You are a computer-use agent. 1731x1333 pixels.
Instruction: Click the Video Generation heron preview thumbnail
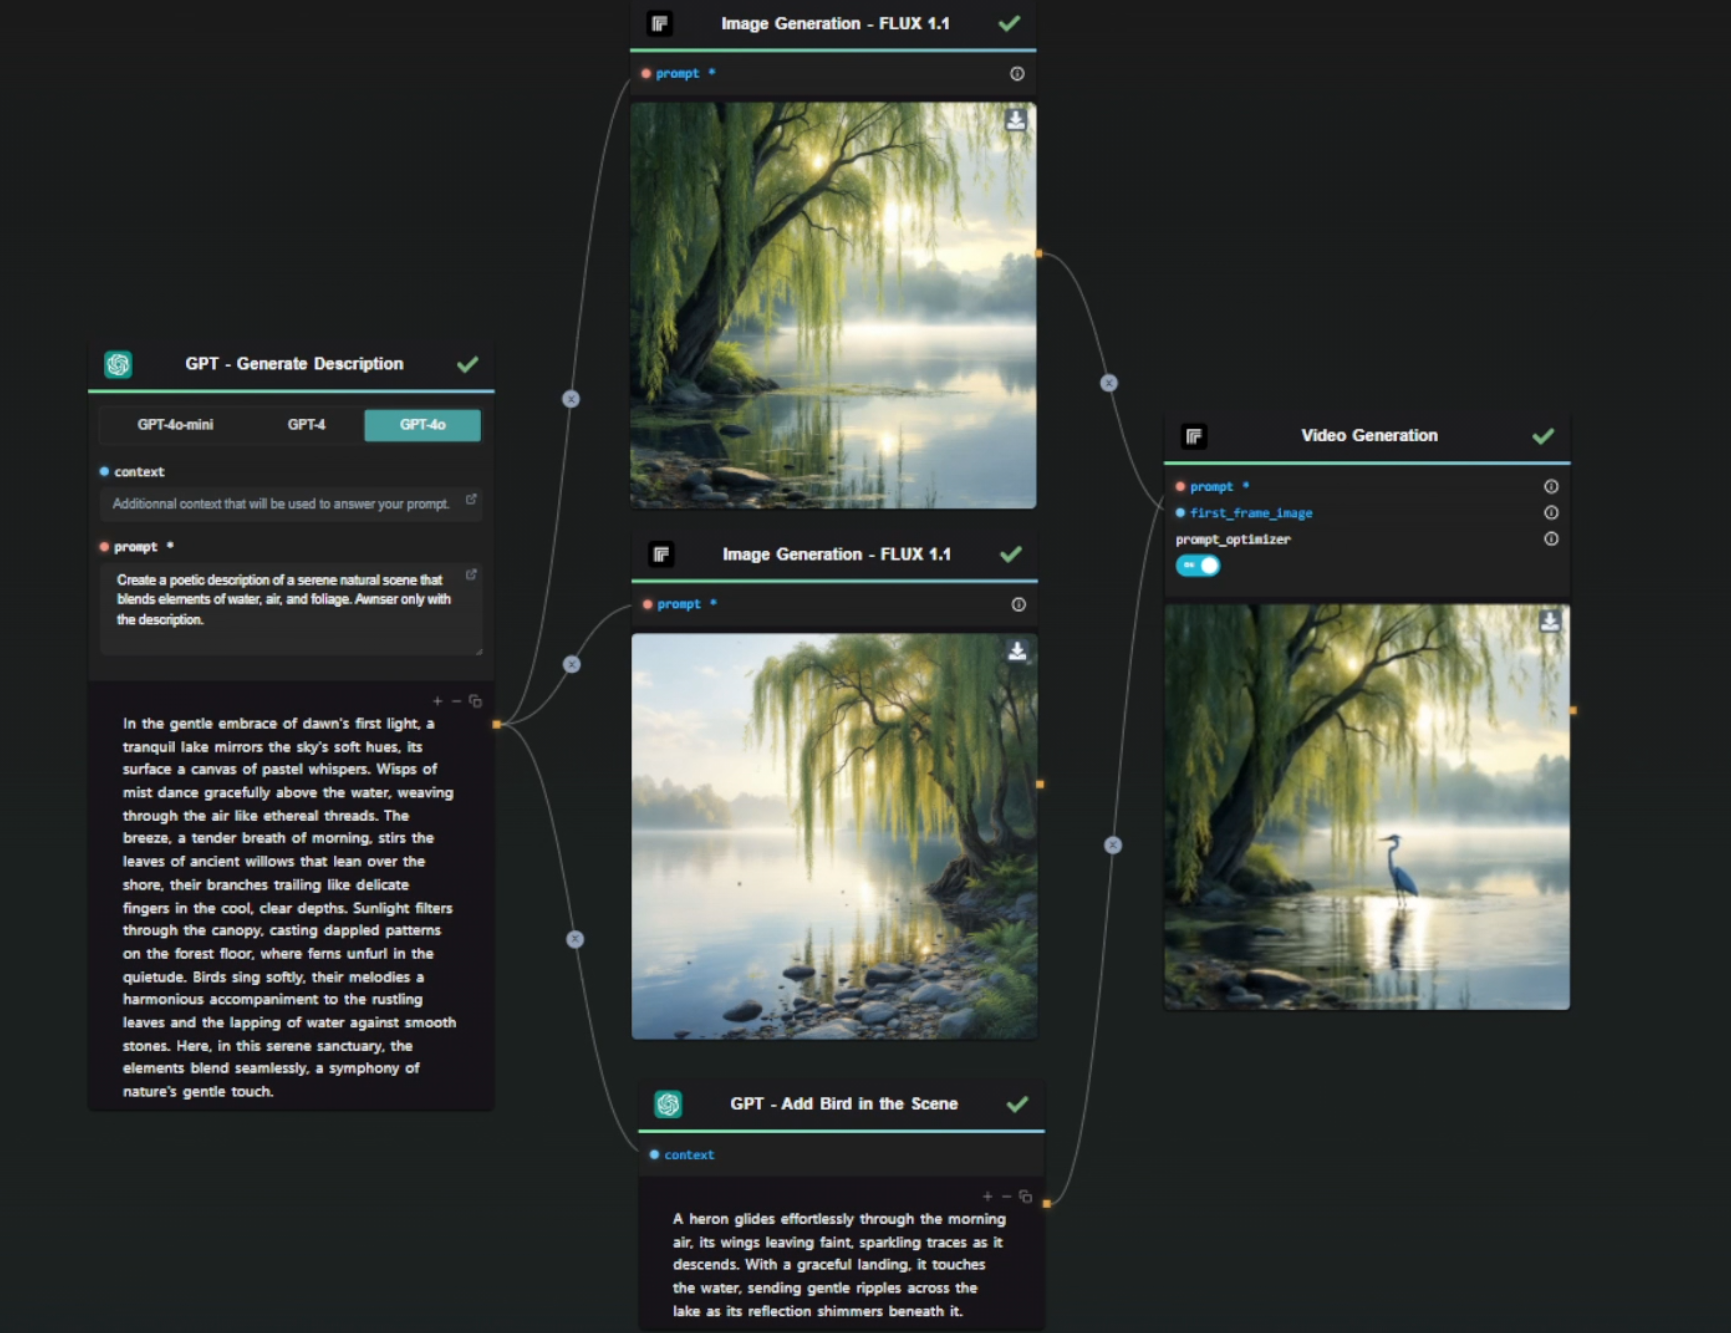[1366, 806]
